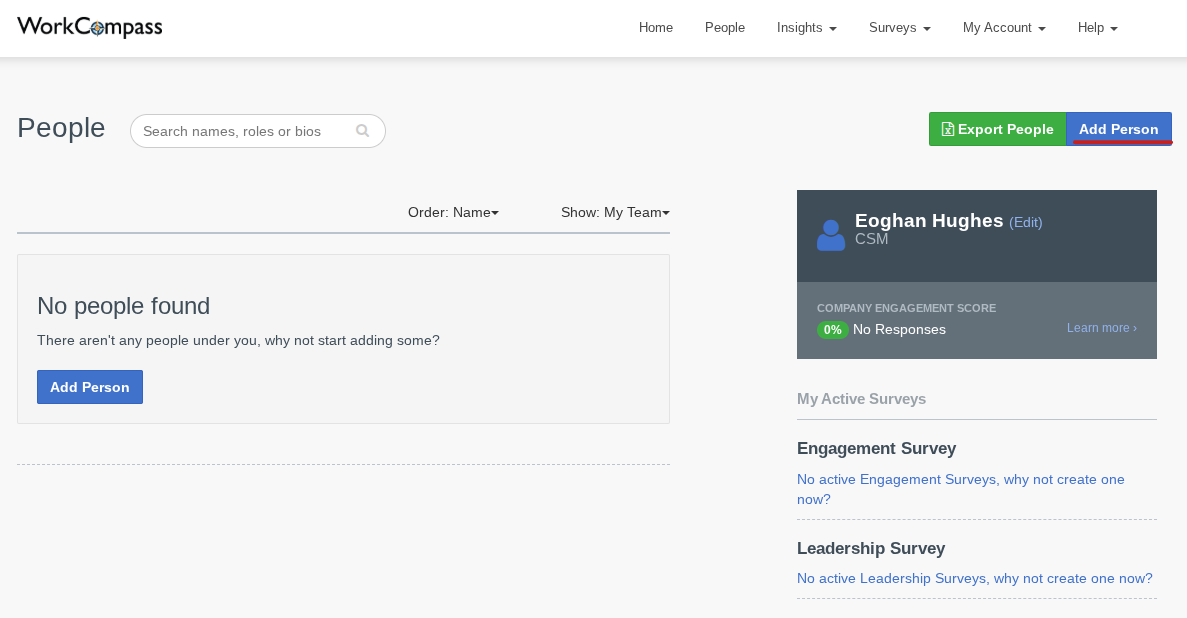Click the Edit link beside Eoghan Hughes

coord(1025,222)
